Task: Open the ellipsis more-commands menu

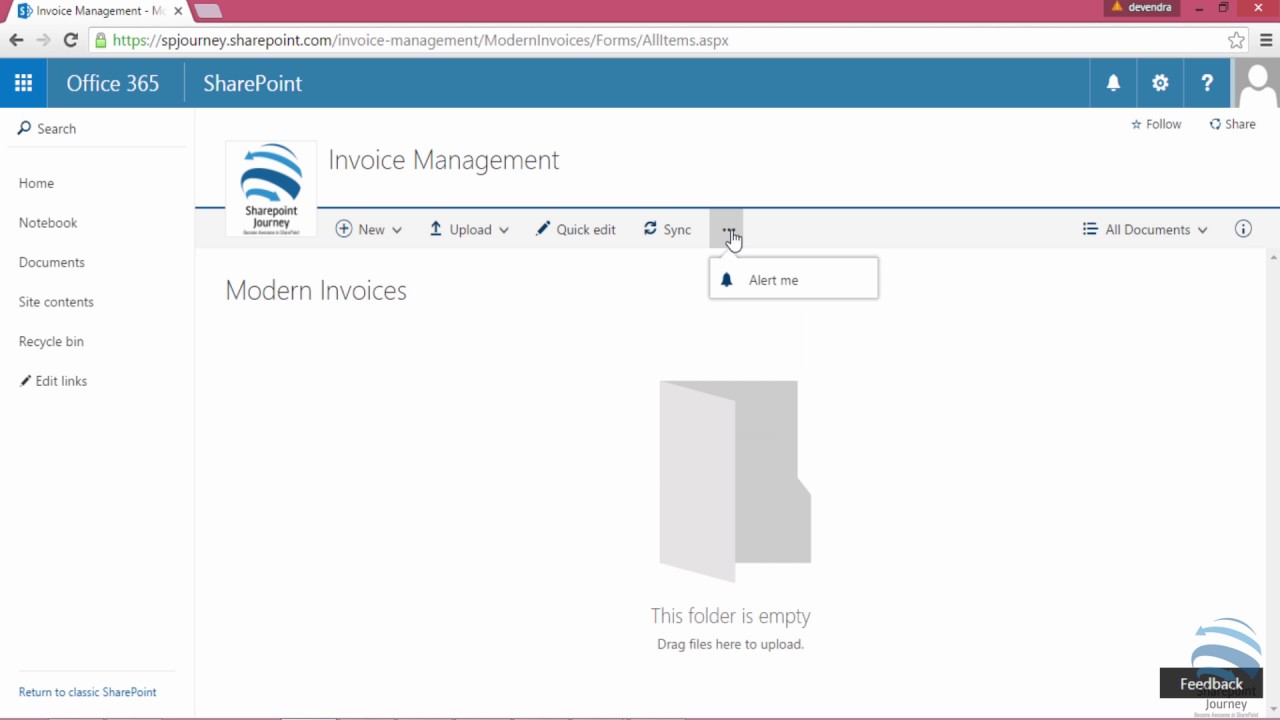Action: 727,229
